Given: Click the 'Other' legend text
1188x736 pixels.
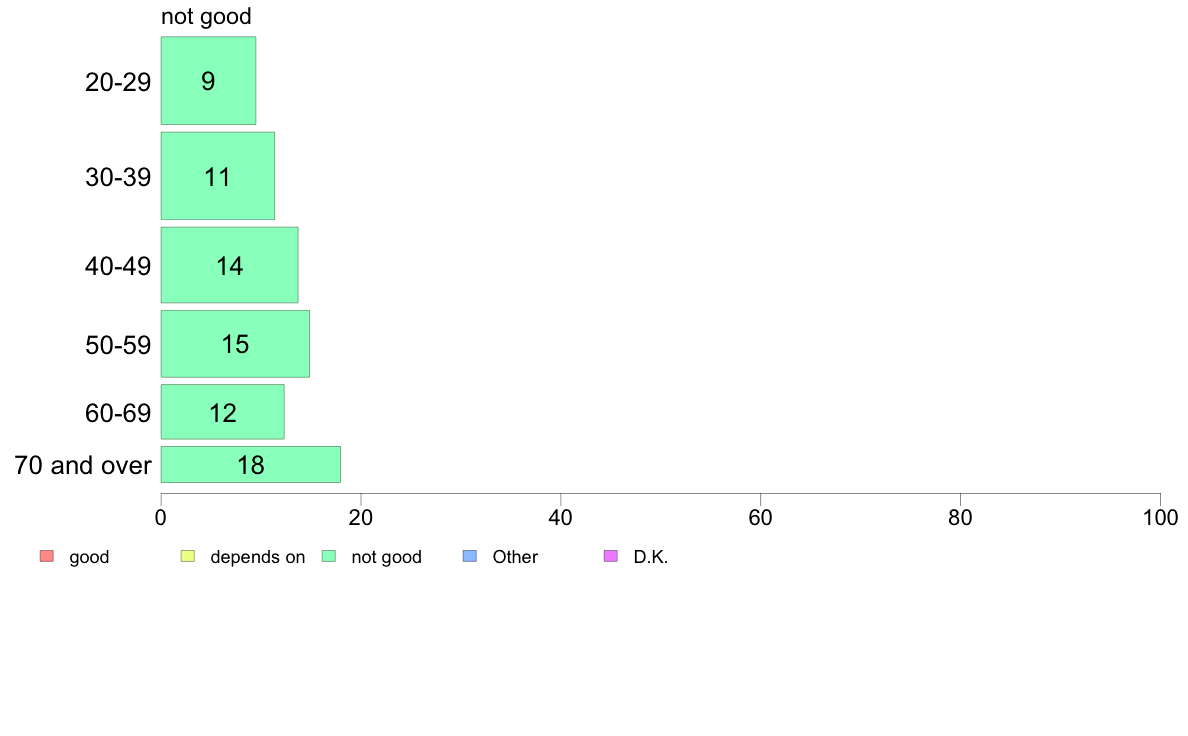Looking at the screenshot, I should pyautogui.click(x=515, y=557).
